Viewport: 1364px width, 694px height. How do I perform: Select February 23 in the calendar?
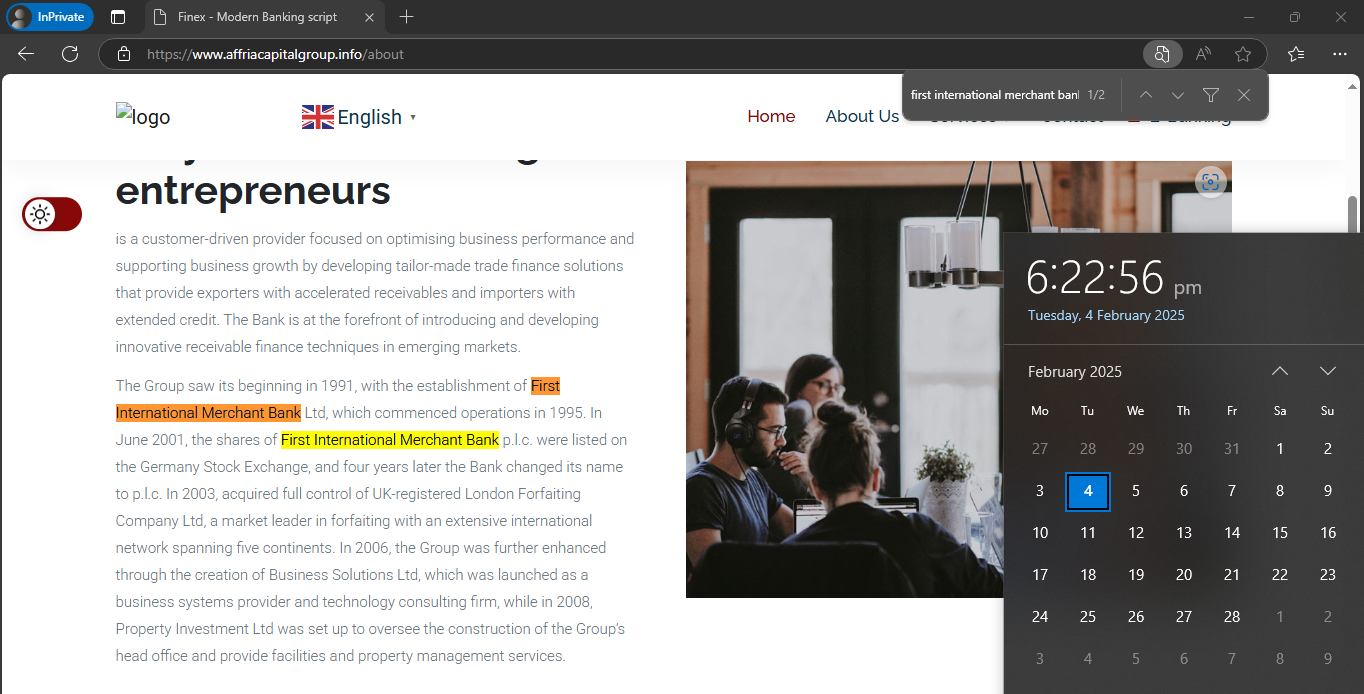pyautogui.click(x=1328, y=575)
